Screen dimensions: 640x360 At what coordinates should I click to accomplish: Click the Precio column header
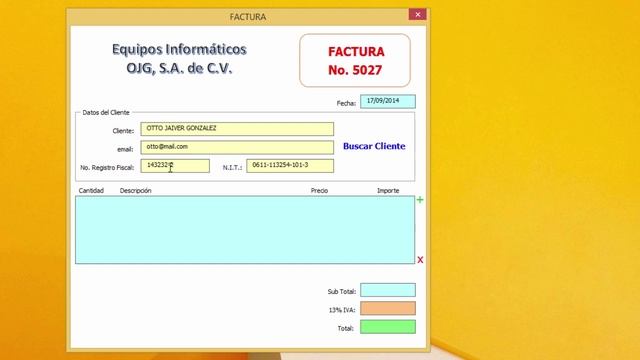pyautogui.click(x=319, y=191)
